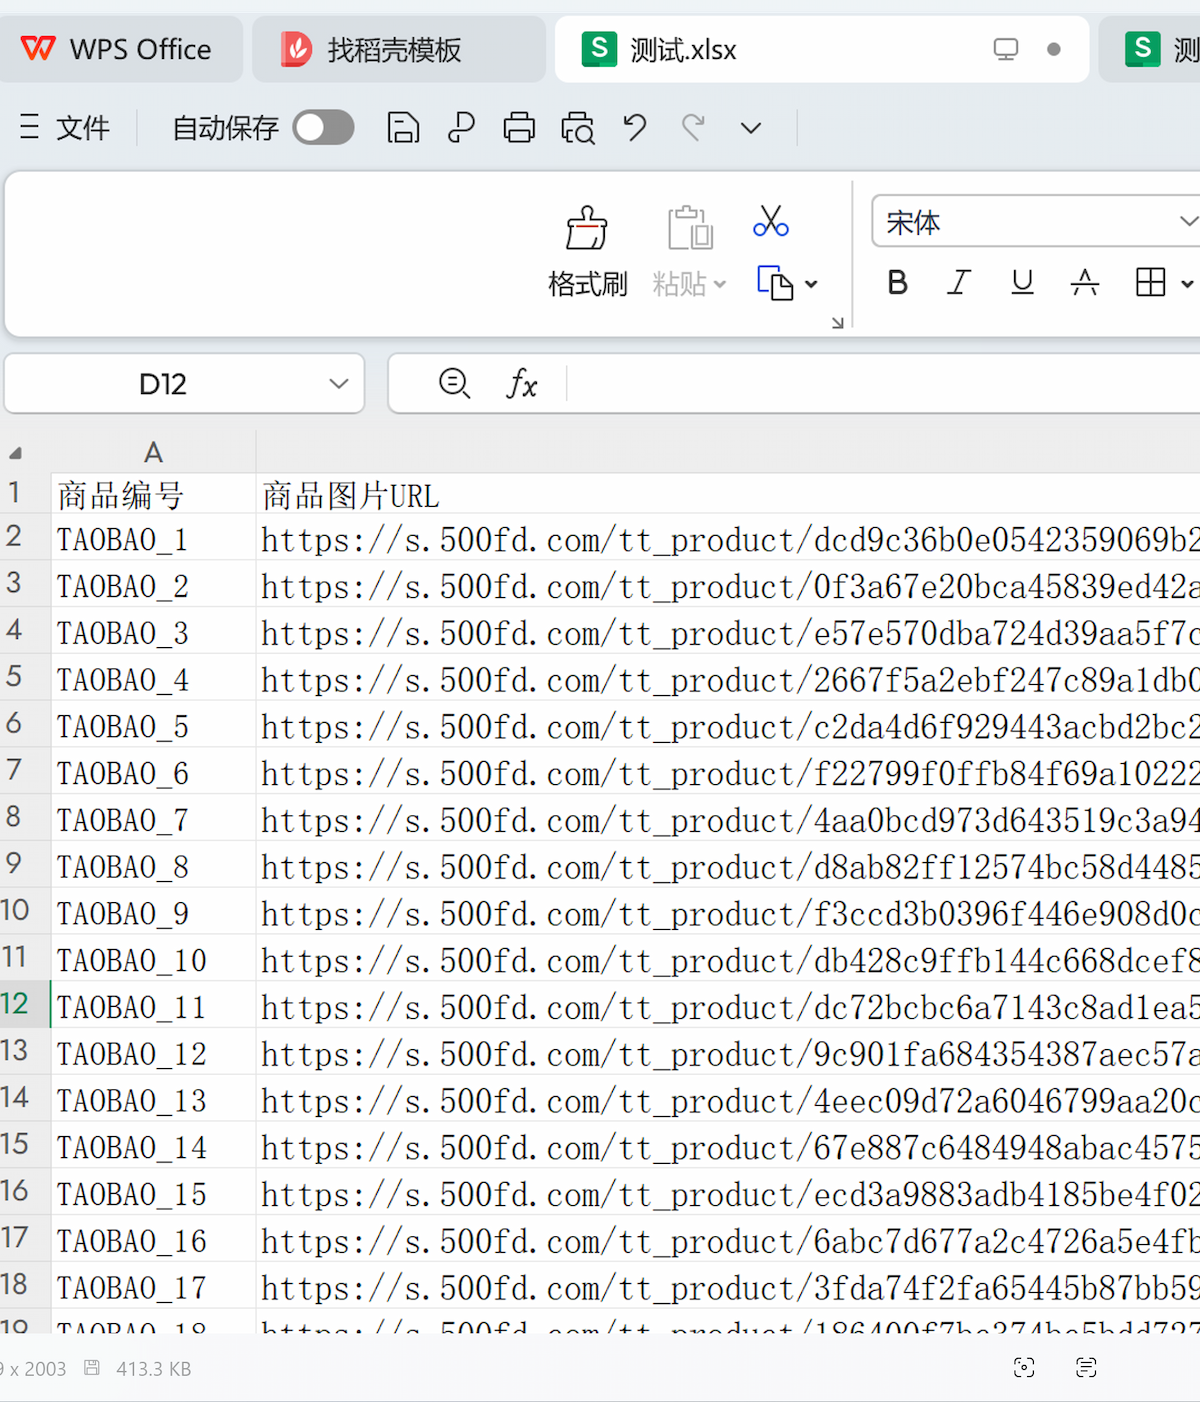Screen dimensions: 1200x1402
Task: Toggle underline formatting
Action: 1022,283
